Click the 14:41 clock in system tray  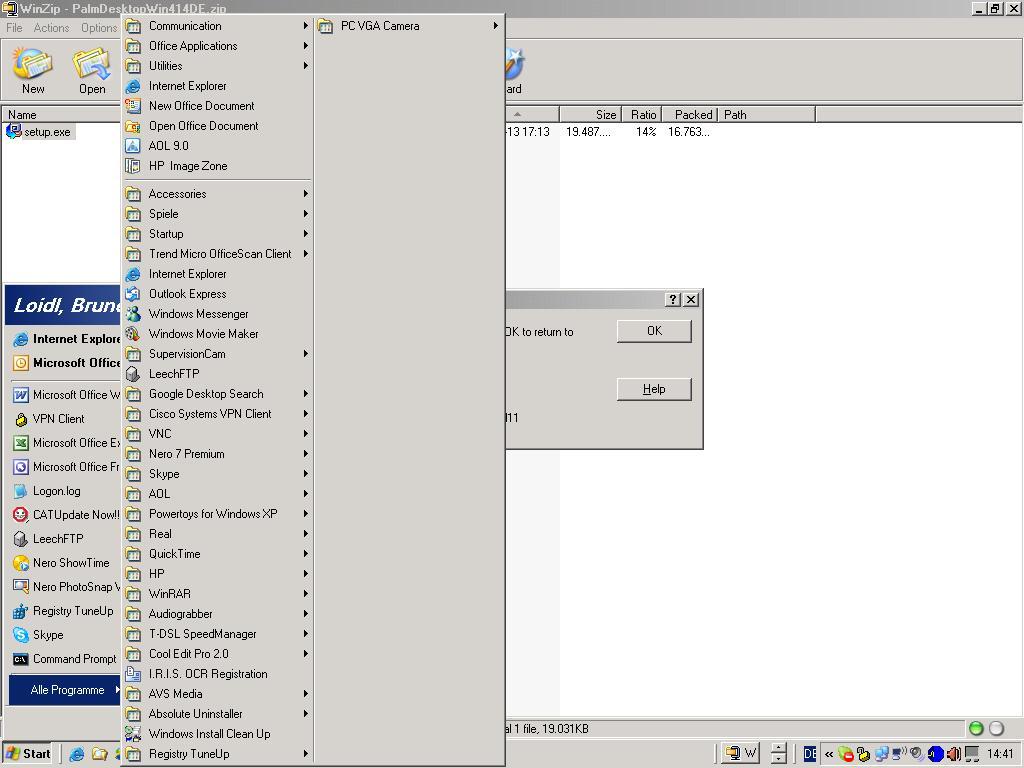[x=1000, y=754]
